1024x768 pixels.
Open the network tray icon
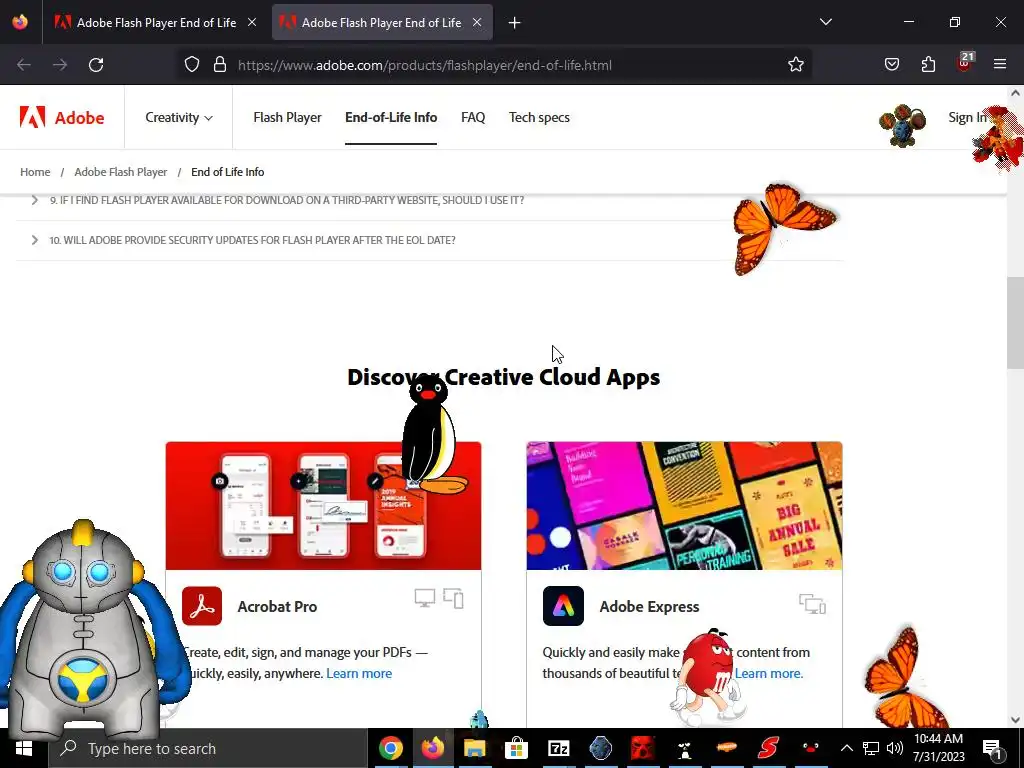tap(871, 748)
